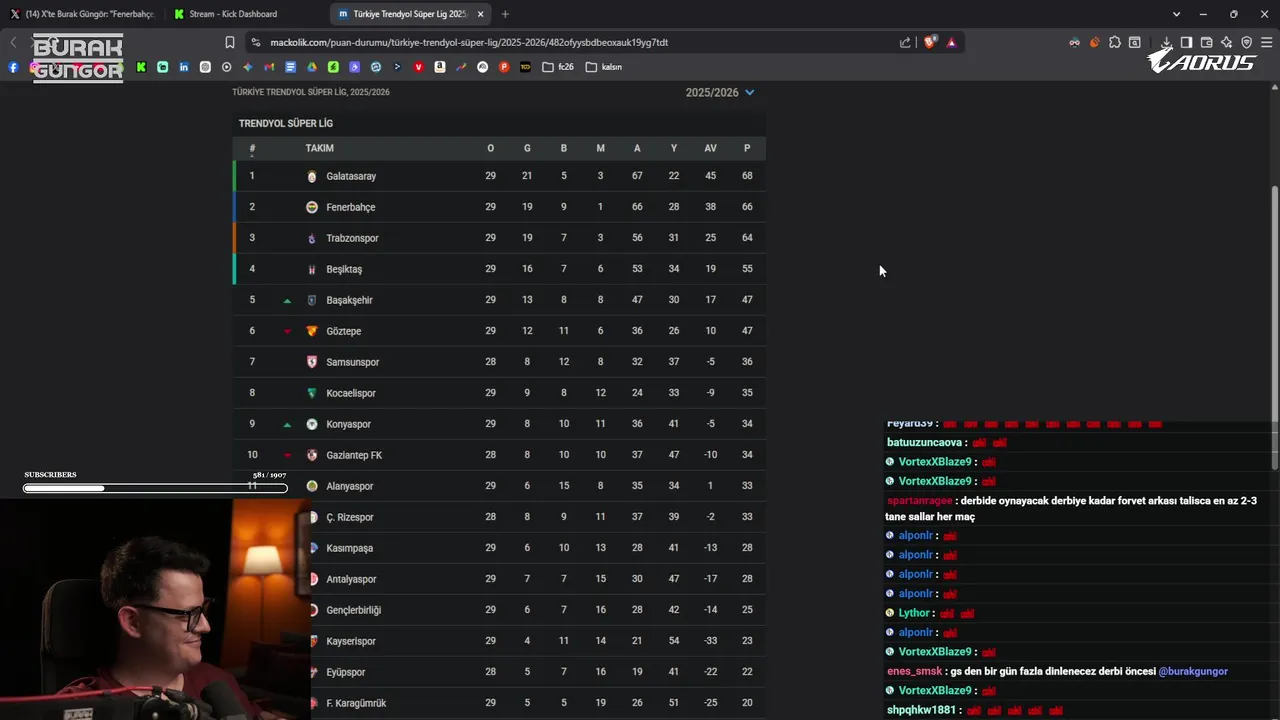Open the LinkedIn bookmark icon
This screenshot has width=1280, height=720.
pos(184,67)
